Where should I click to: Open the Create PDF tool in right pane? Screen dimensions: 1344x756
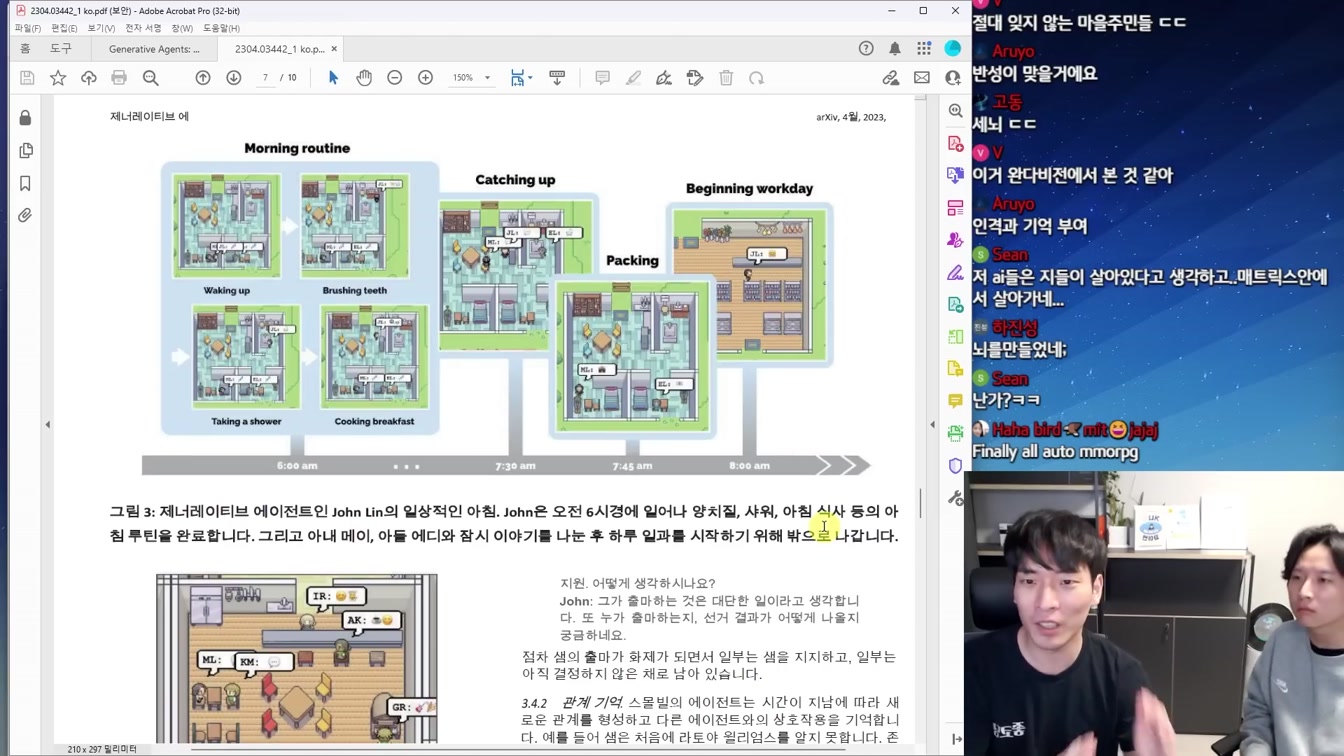[x=956, y=144]
